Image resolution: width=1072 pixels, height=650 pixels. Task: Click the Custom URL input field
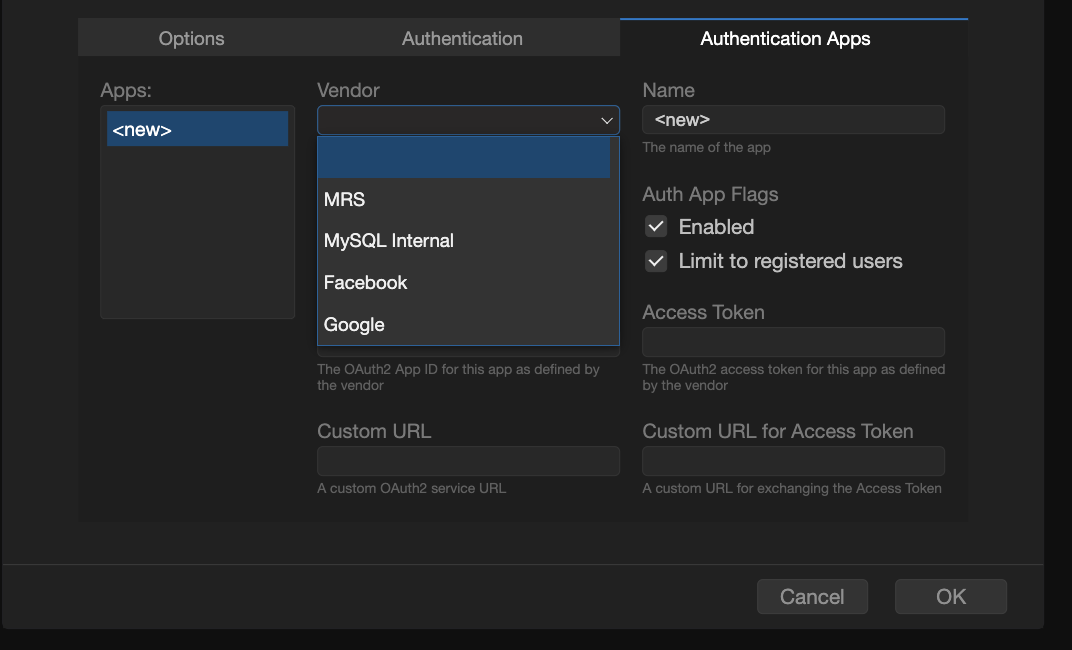[x=468, y=461]
